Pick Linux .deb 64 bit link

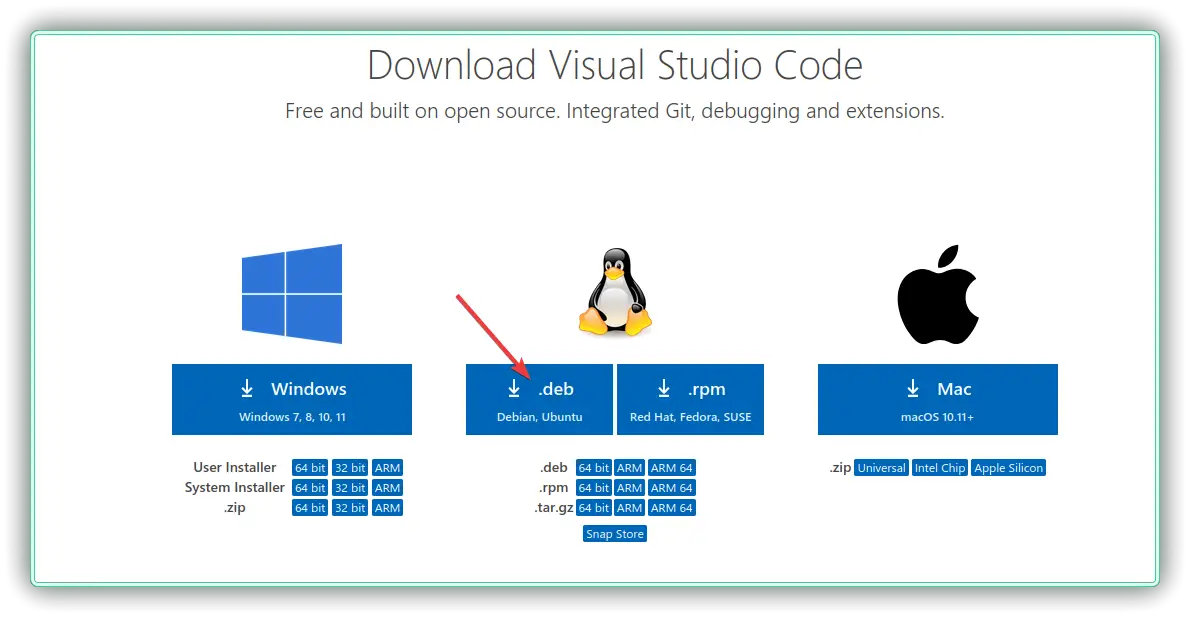(593, 467)
